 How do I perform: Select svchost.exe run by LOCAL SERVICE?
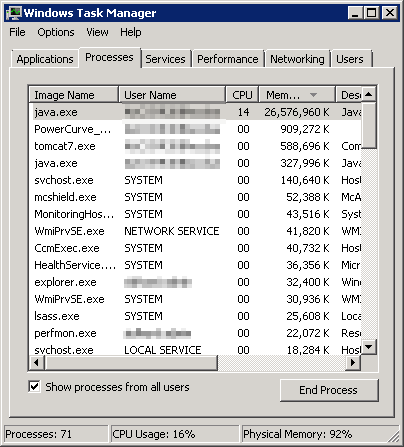coord(195,349)
